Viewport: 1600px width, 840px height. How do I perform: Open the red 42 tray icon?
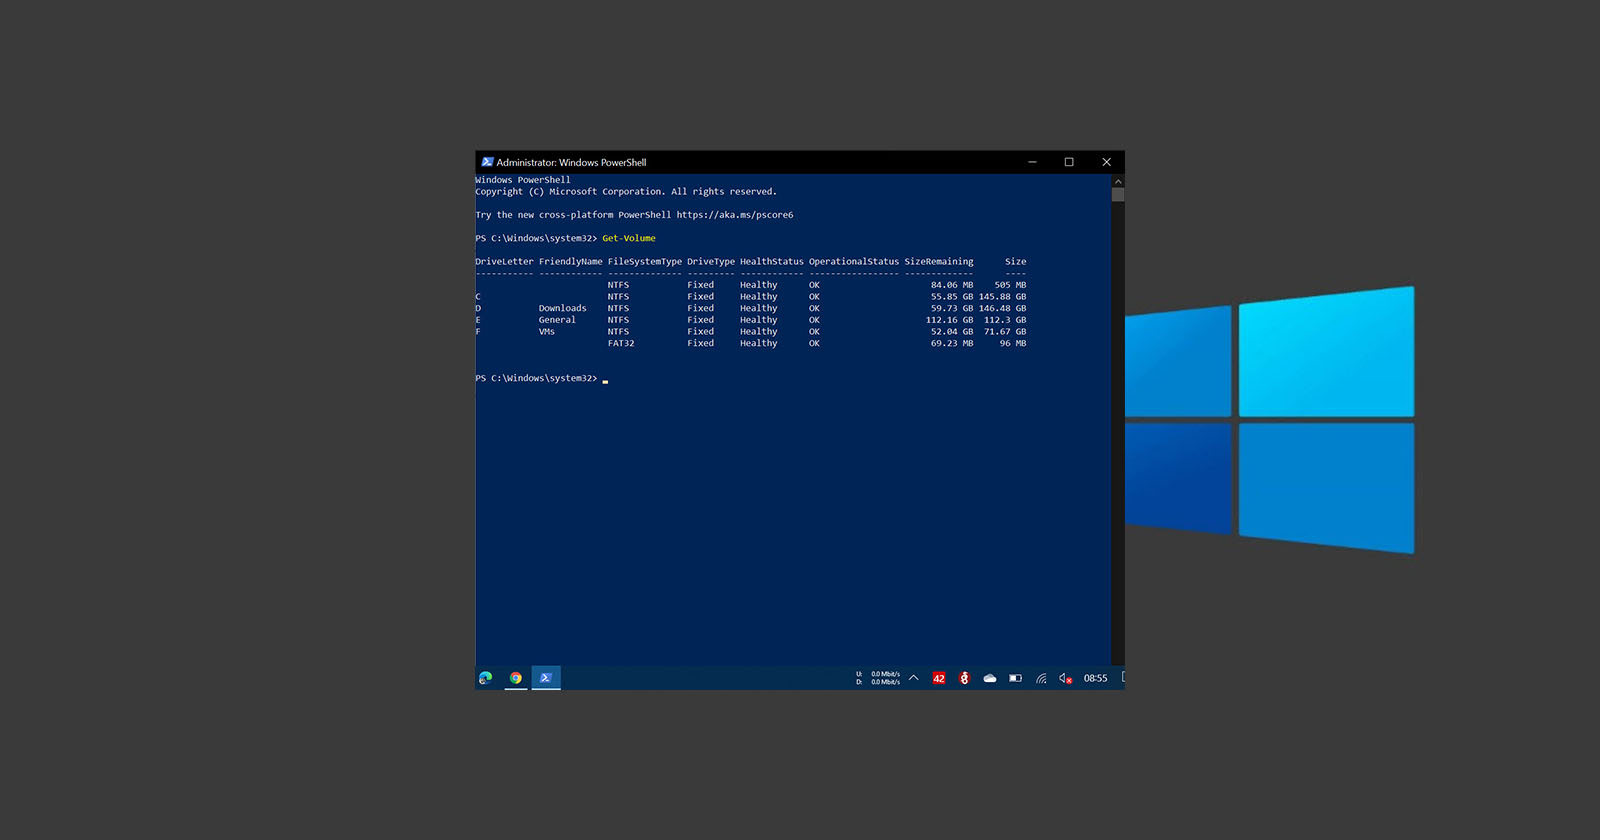click(x=939, y=678)
